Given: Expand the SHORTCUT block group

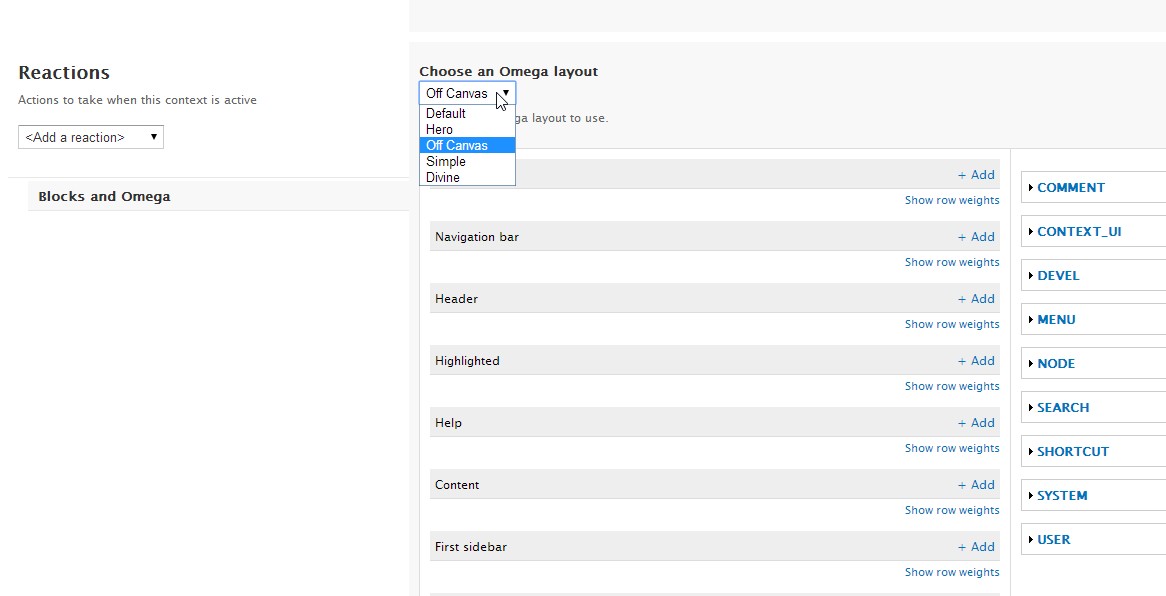Looking at the screenshot, I should coord(1072,452).
